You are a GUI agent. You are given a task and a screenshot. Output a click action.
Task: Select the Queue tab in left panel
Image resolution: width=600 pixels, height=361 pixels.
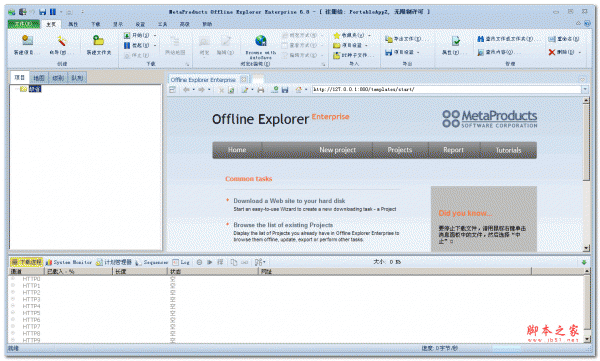click(77, 78)
